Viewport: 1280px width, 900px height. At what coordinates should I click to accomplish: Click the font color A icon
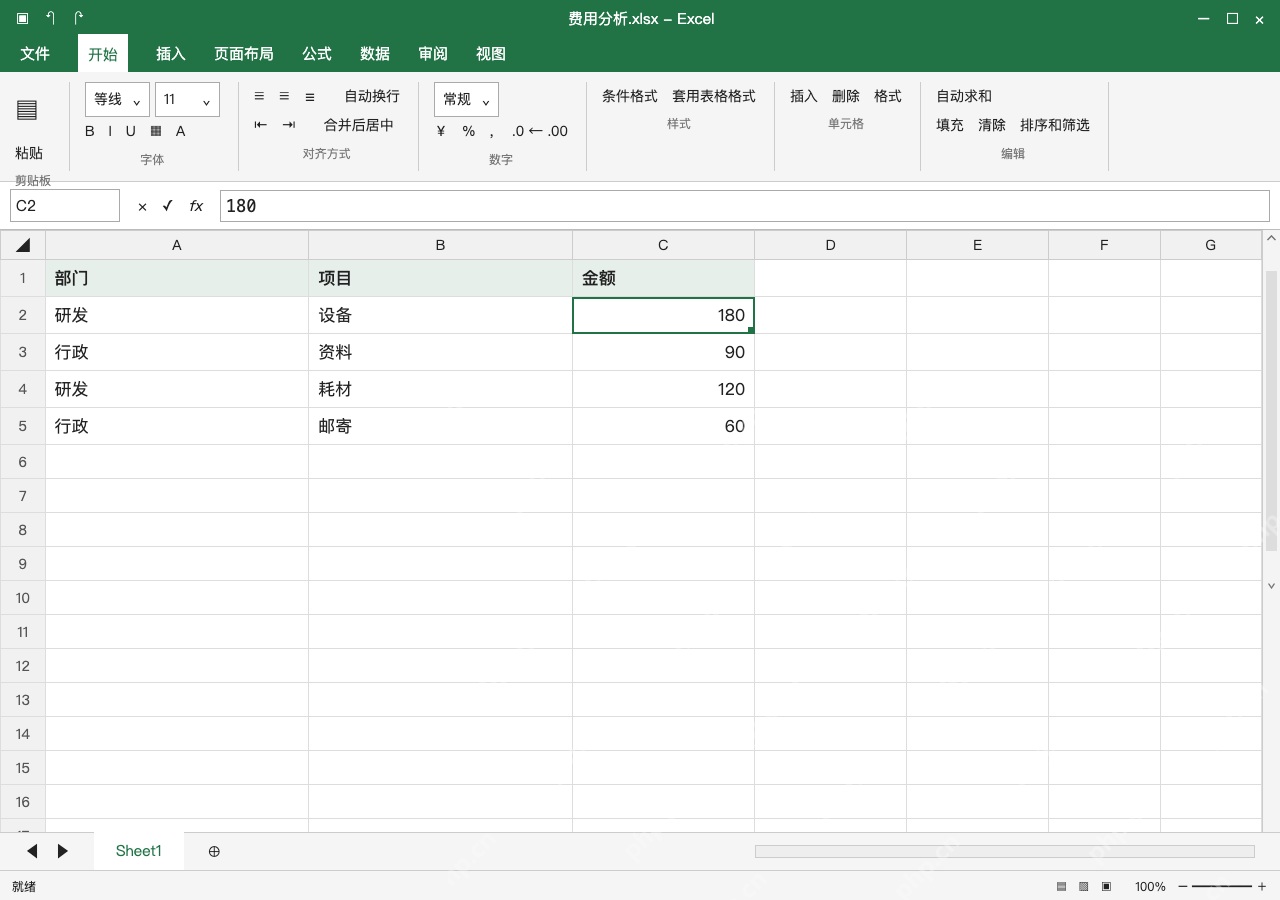coord(180,131)
